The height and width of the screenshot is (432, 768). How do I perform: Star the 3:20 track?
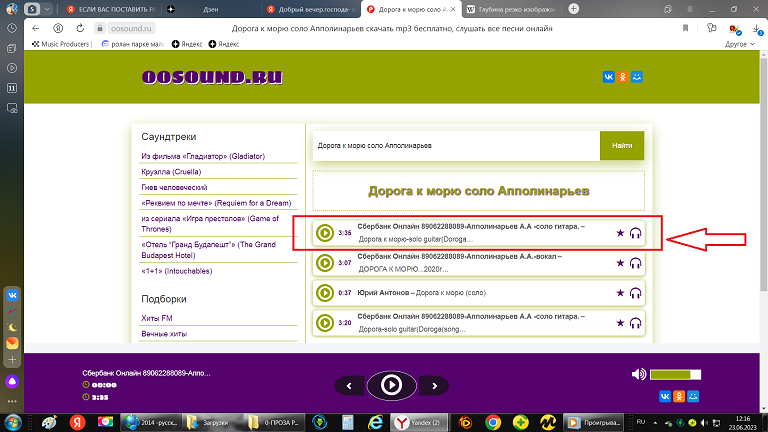[x=620, y=323]
